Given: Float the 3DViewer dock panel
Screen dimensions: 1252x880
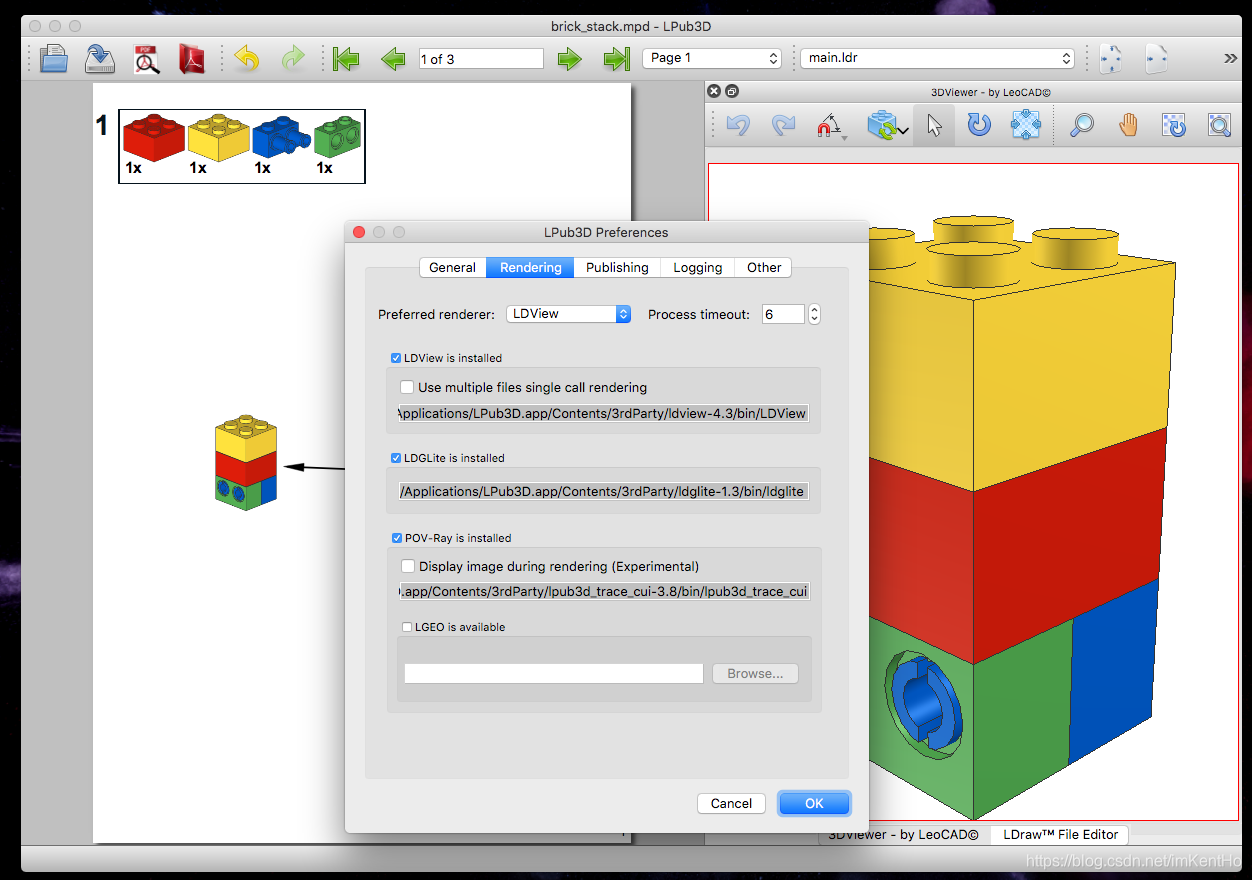Looking at the screenshot, I should [x=732, y=91].
